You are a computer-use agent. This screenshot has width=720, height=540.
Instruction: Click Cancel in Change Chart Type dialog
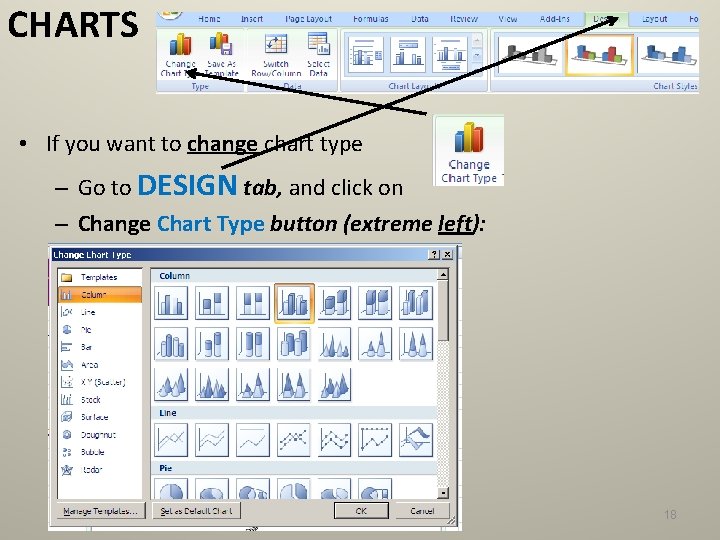(422, 511)
